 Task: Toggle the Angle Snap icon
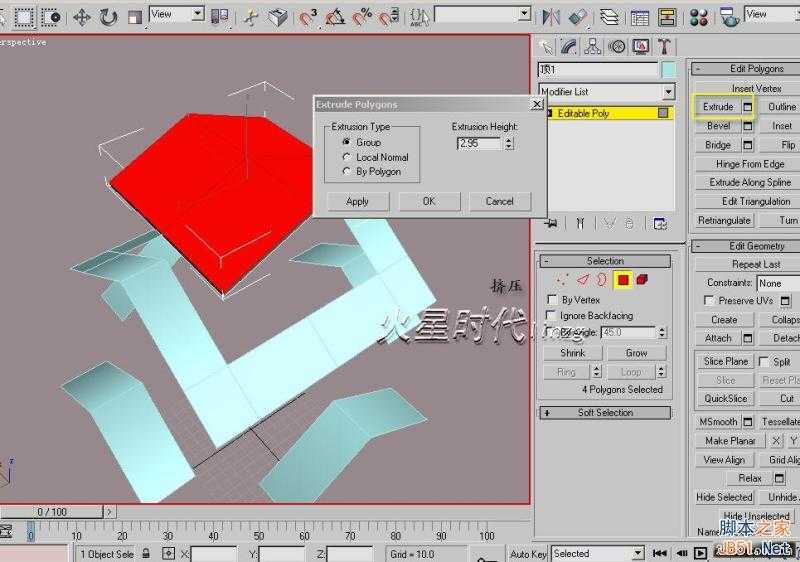pos(335,18)
